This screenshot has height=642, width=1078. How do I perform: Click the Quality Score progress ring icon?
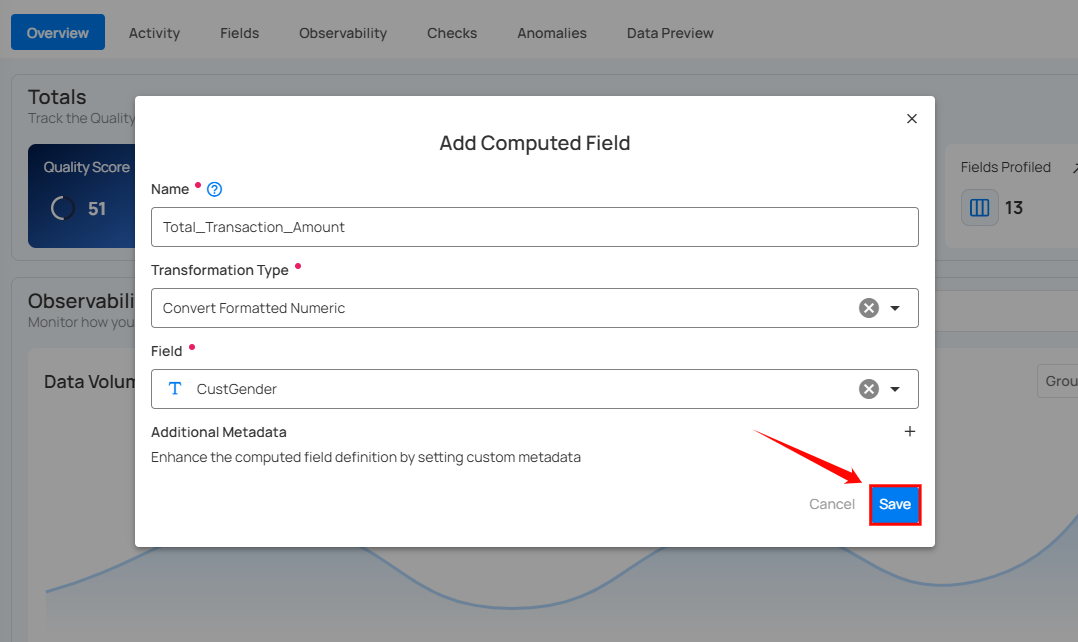click(x=62, y=208)
